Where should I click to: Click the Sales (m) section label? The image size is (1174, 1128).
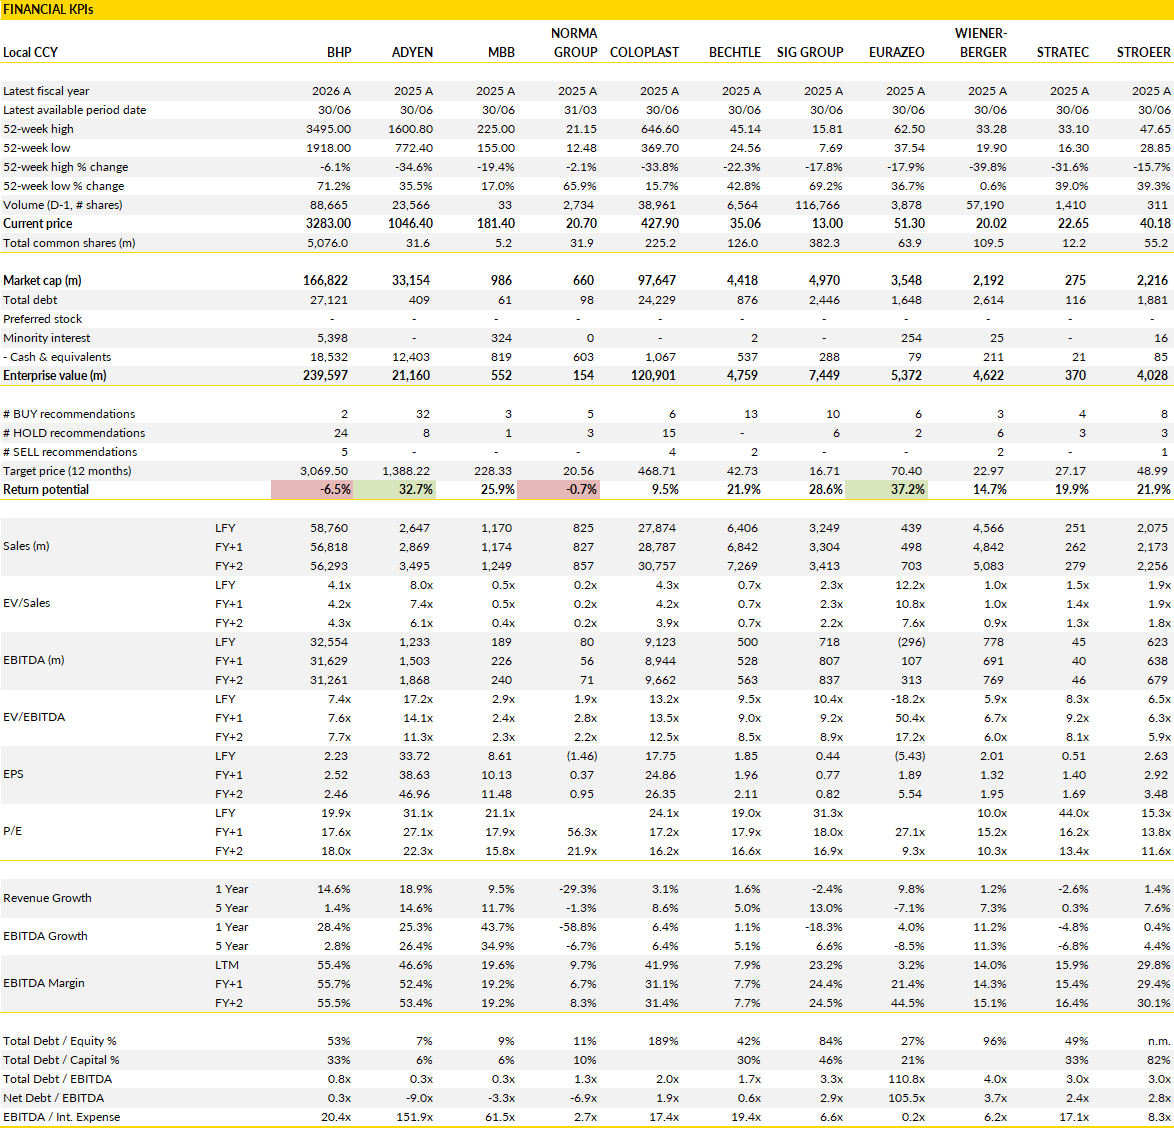pos(26,546)
